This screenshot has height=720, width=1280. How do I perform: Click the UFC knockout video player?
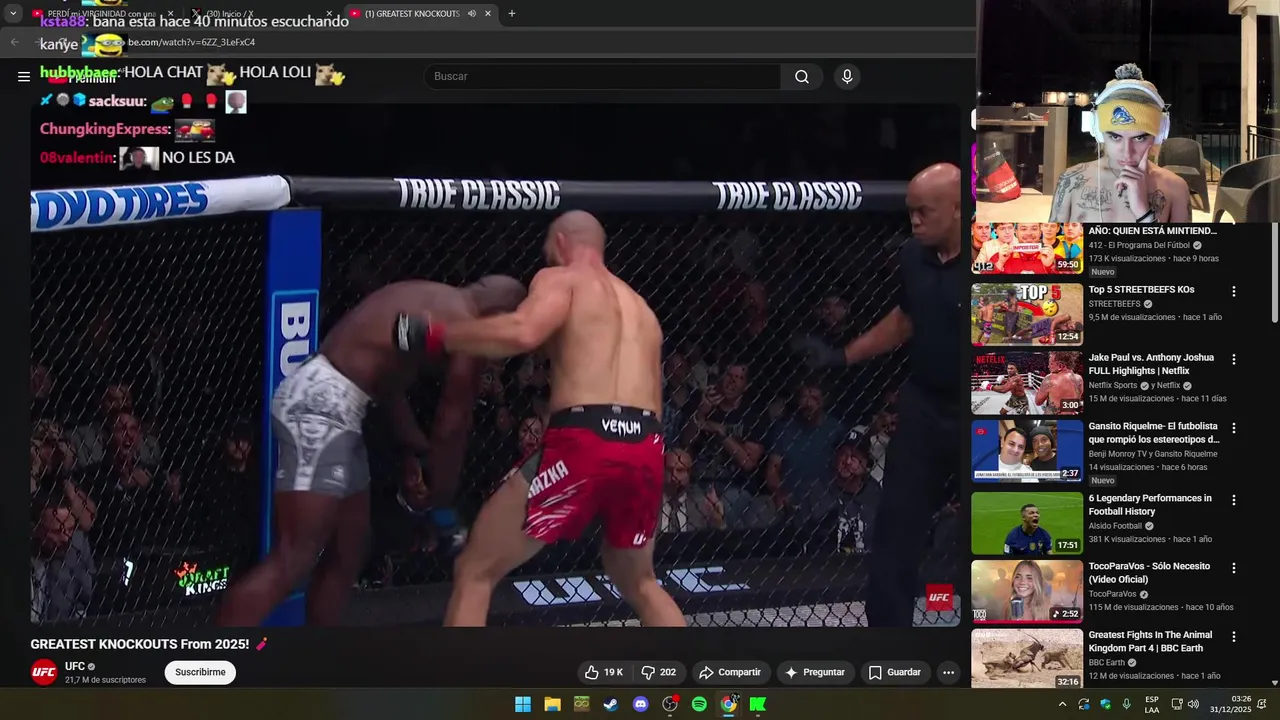(495, 365)
